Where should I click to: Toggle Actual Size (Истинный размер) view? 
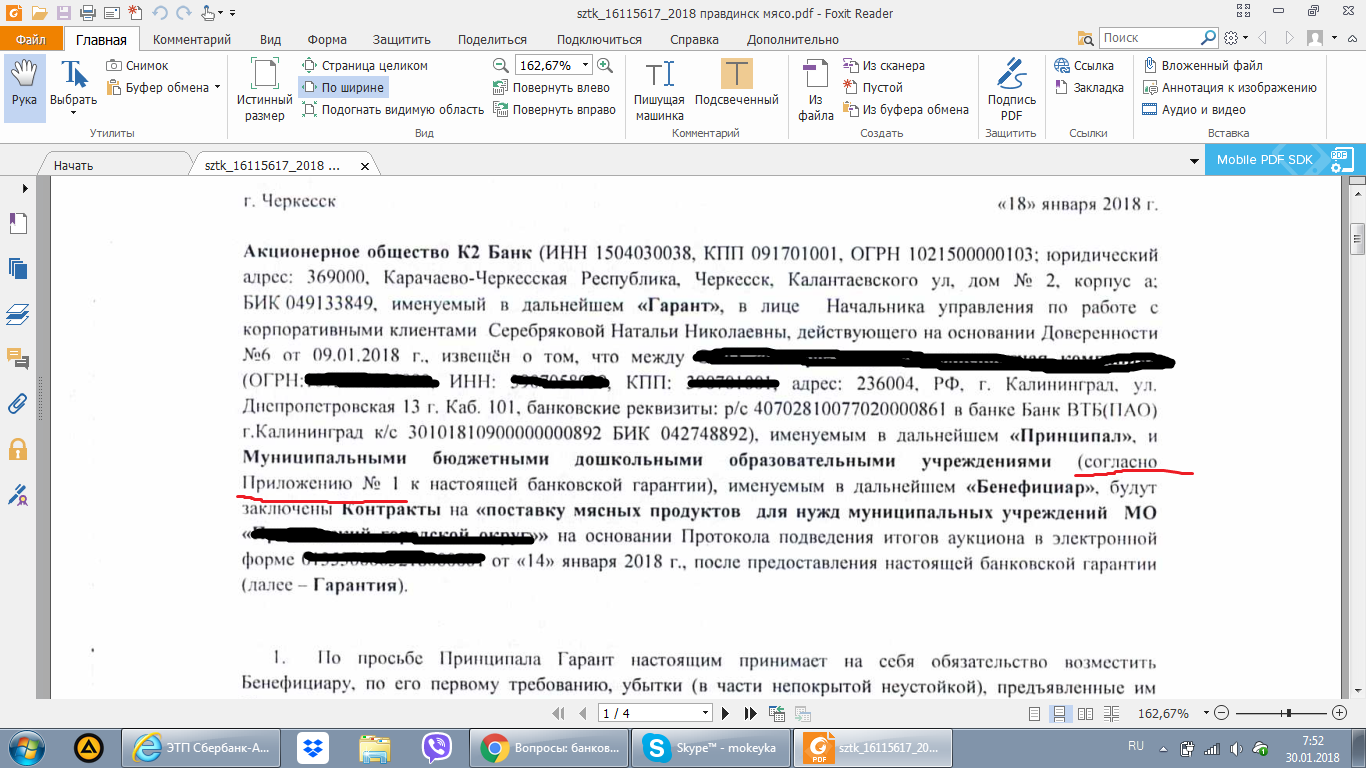264,88
